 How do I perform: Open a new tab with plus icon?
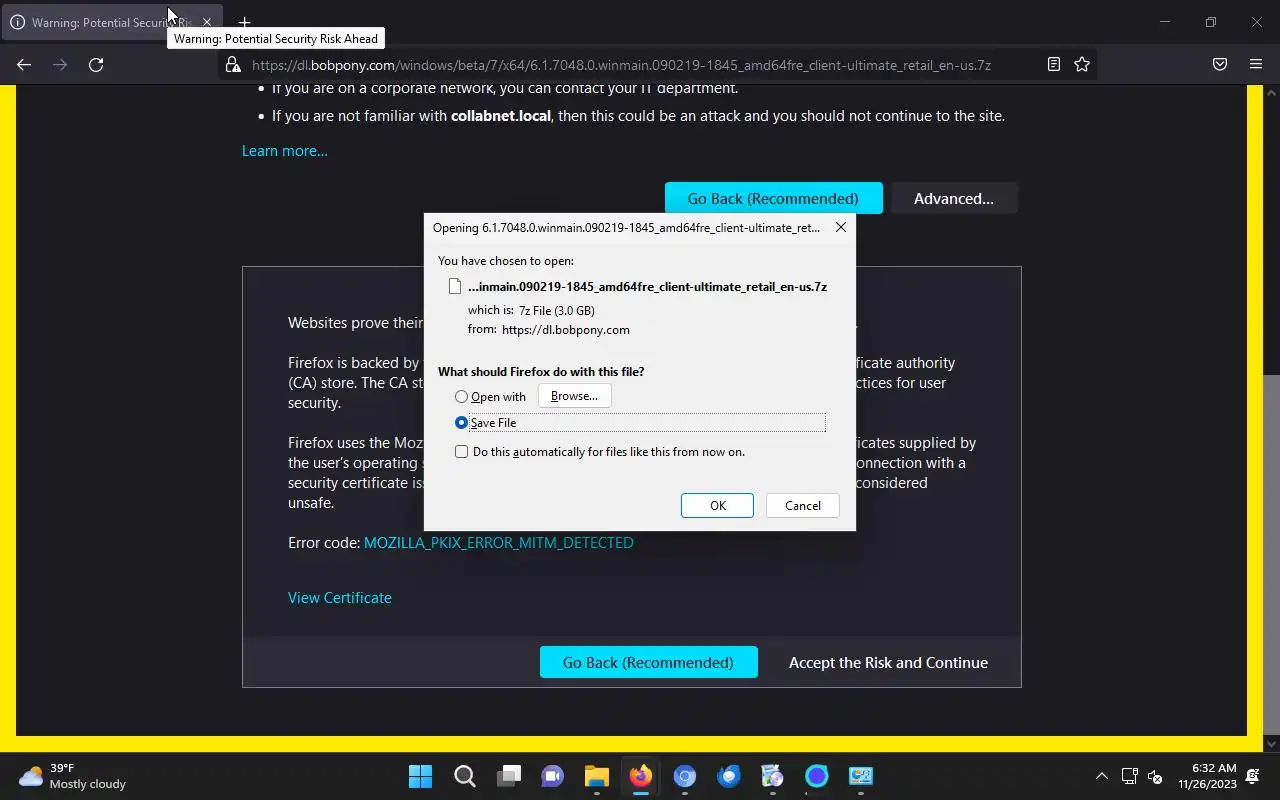244,22
